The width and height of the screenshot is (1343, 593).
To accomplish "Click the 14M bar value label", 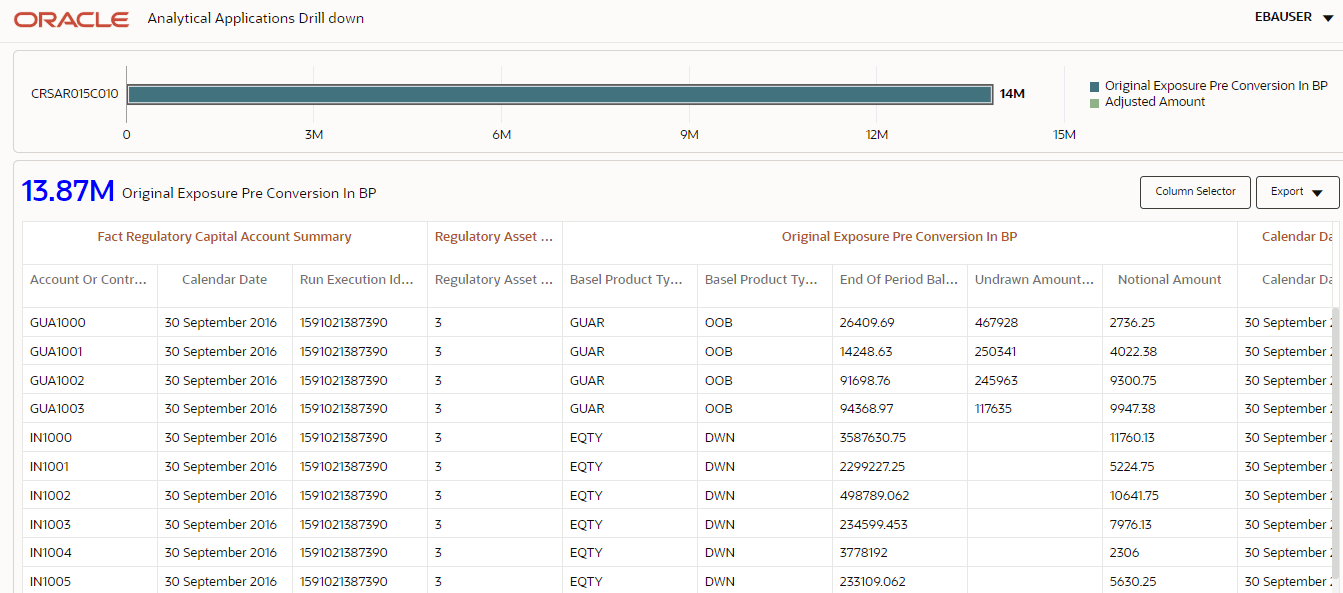I will coord(1012,94).
